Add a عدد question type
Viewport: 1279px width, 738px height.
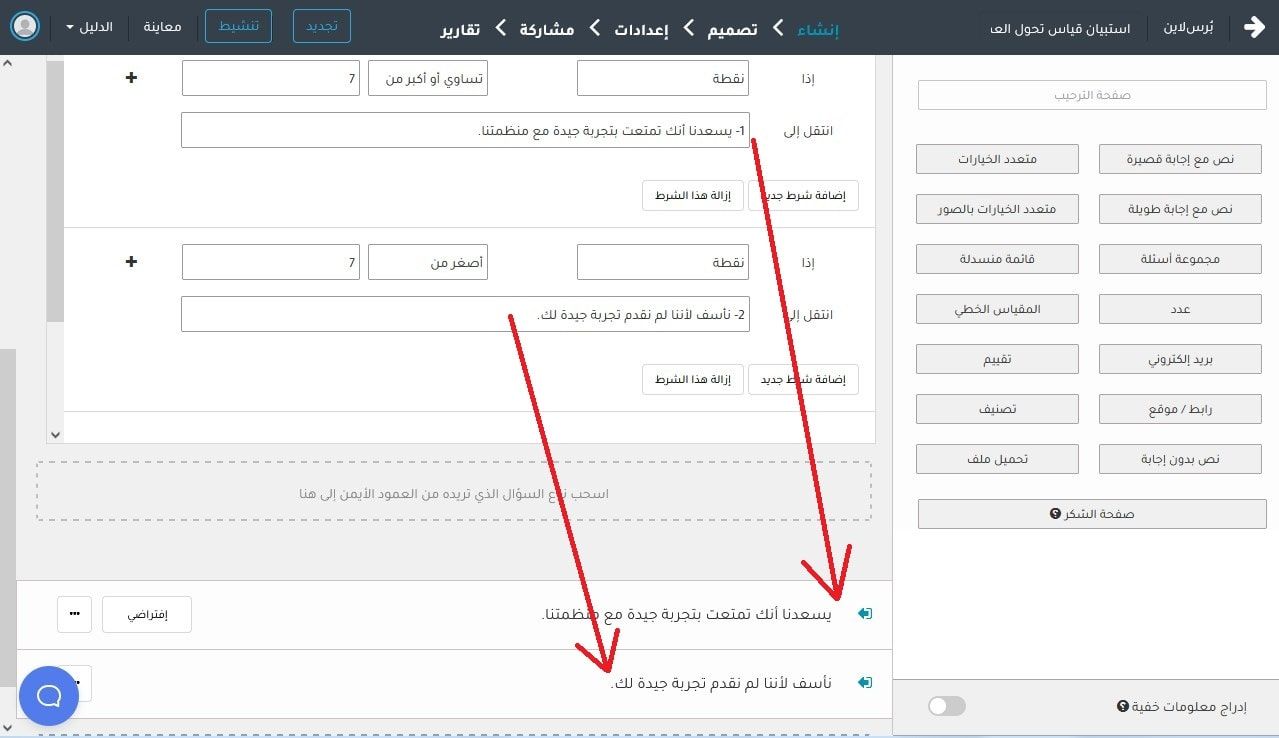coord(1180,309)
